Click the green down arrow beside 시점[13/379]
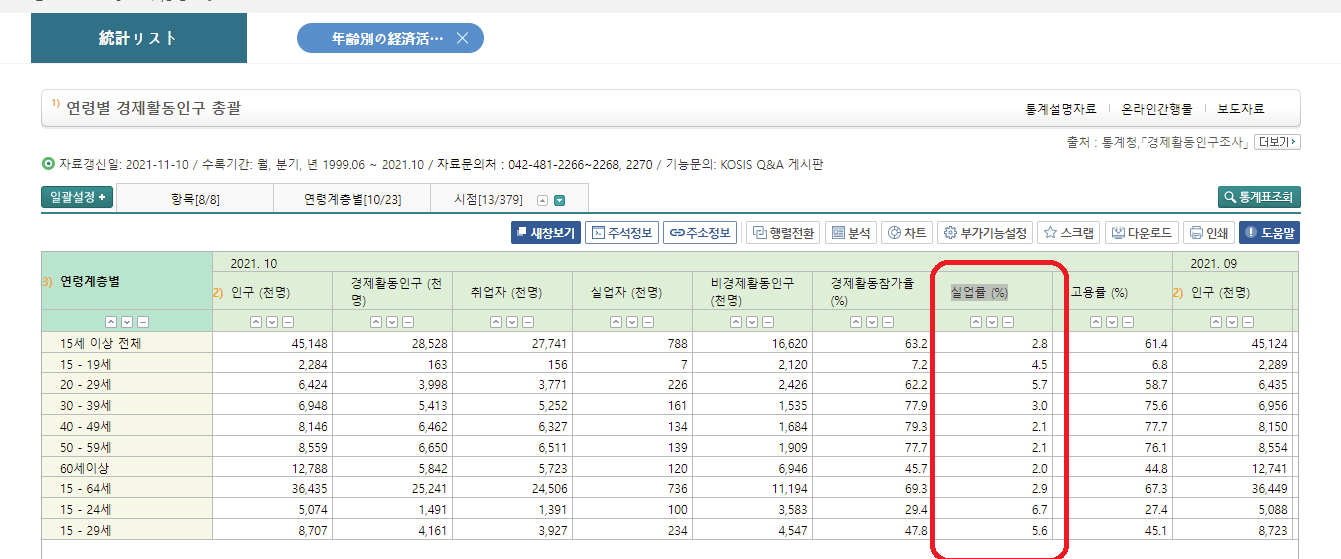 [560, 200]
